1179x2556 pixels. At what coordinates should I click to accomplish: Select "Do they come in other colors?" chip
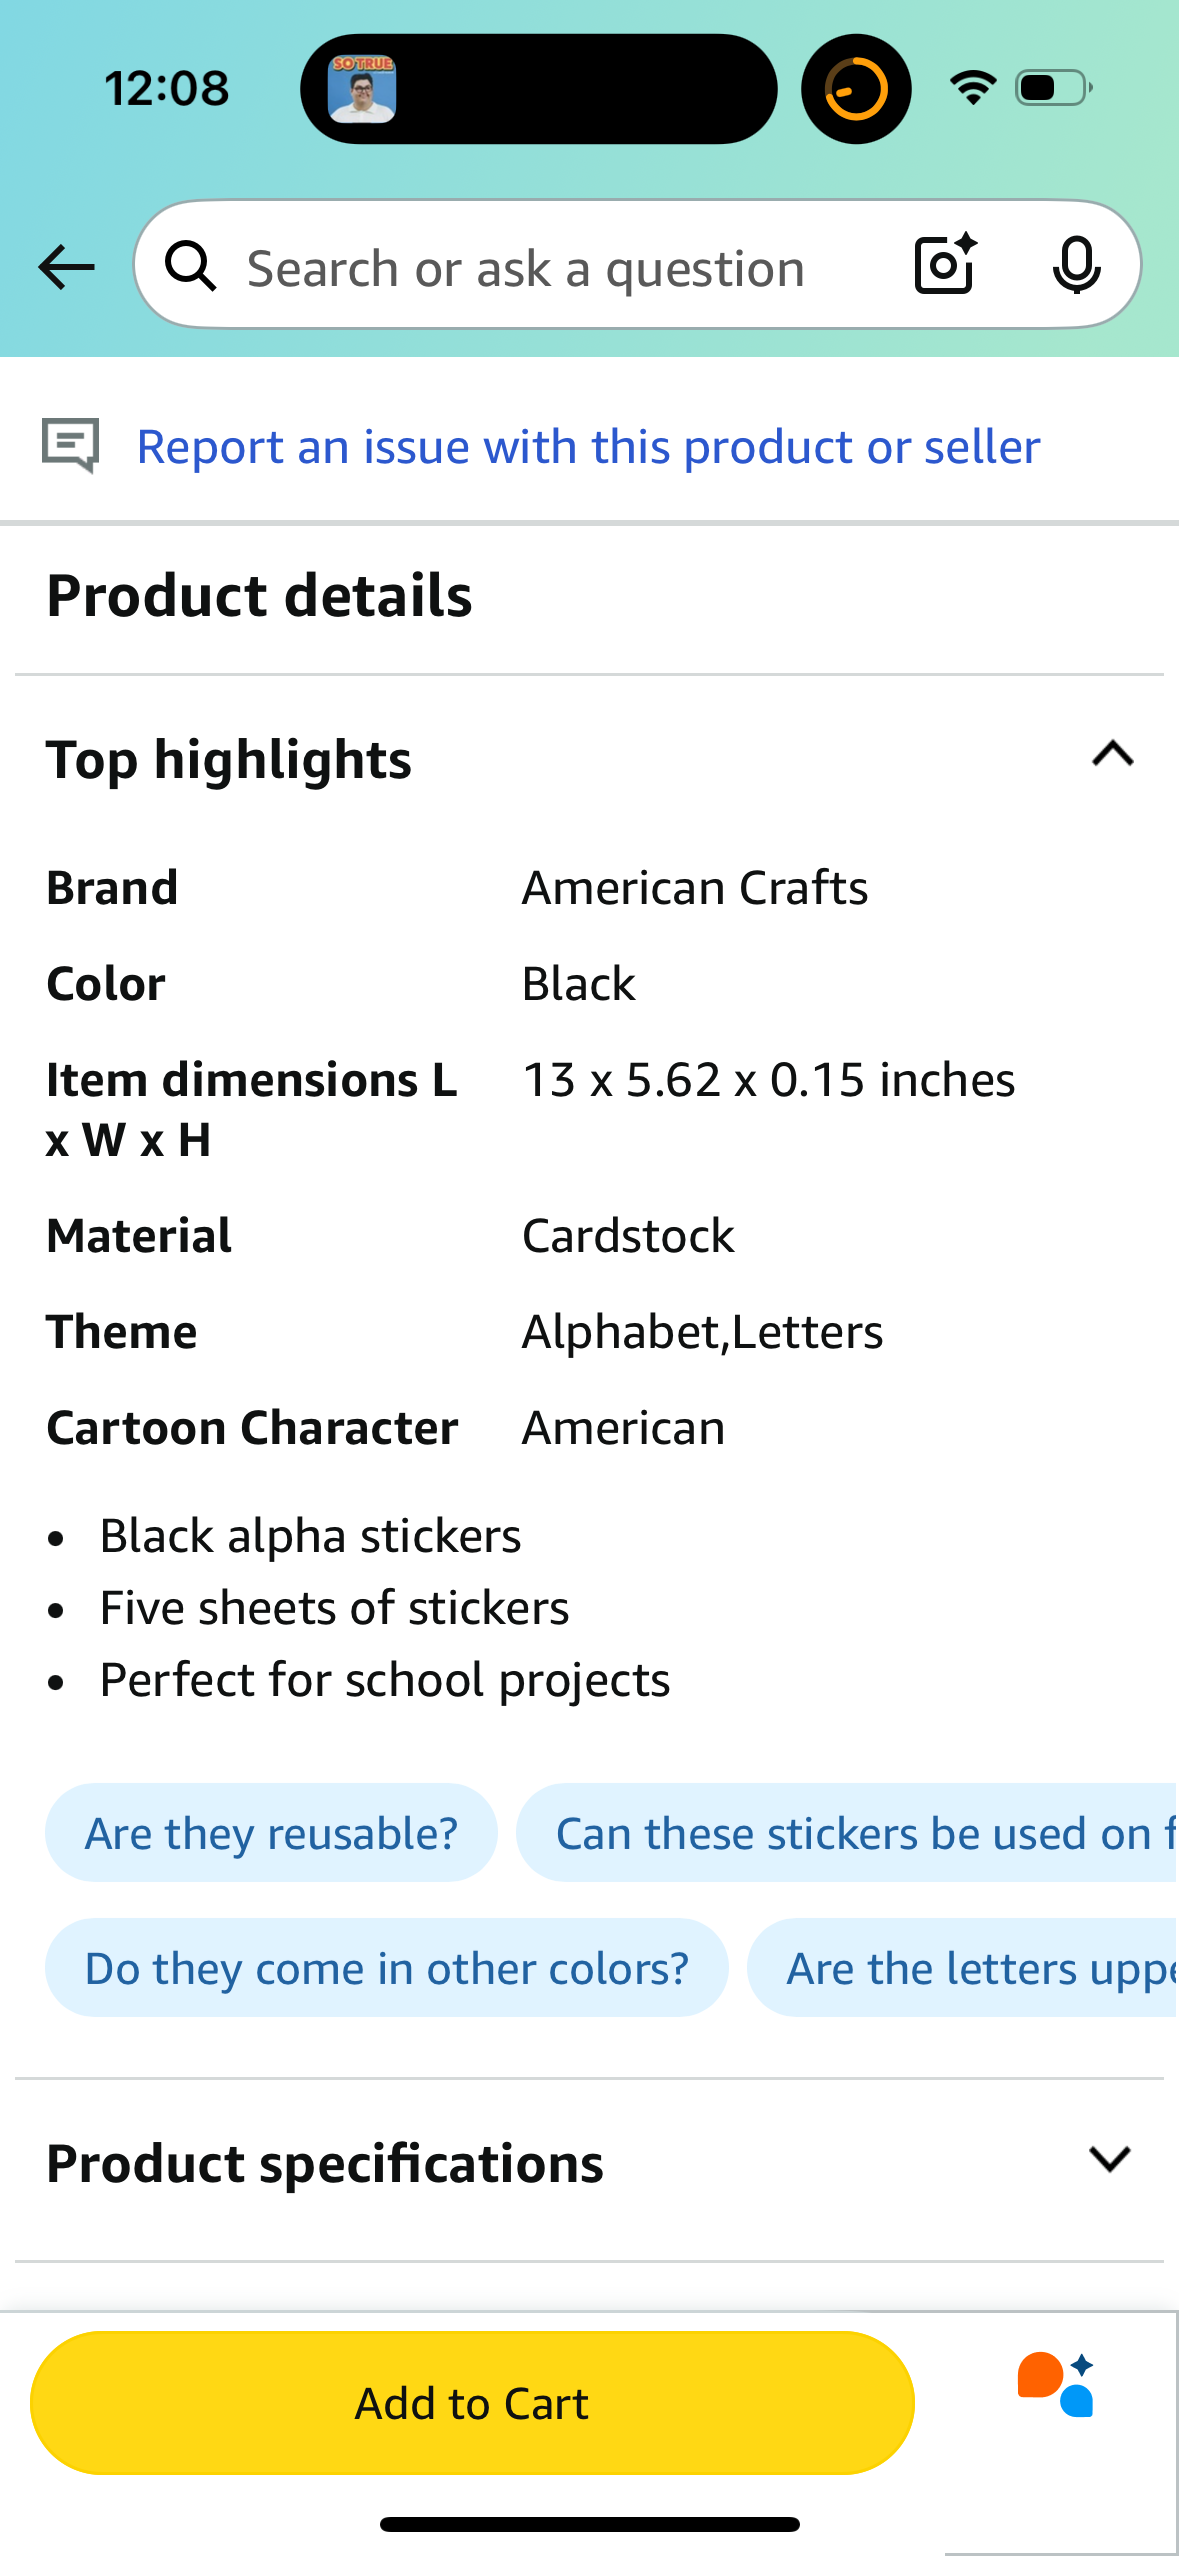[x=387, y=1968]
